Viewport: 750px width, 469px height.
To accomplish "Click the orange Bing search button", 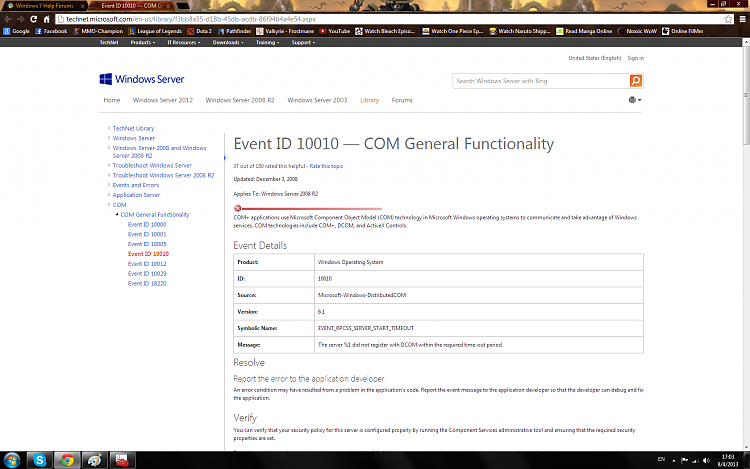I will pyautogui.click(x=636, y=81).
